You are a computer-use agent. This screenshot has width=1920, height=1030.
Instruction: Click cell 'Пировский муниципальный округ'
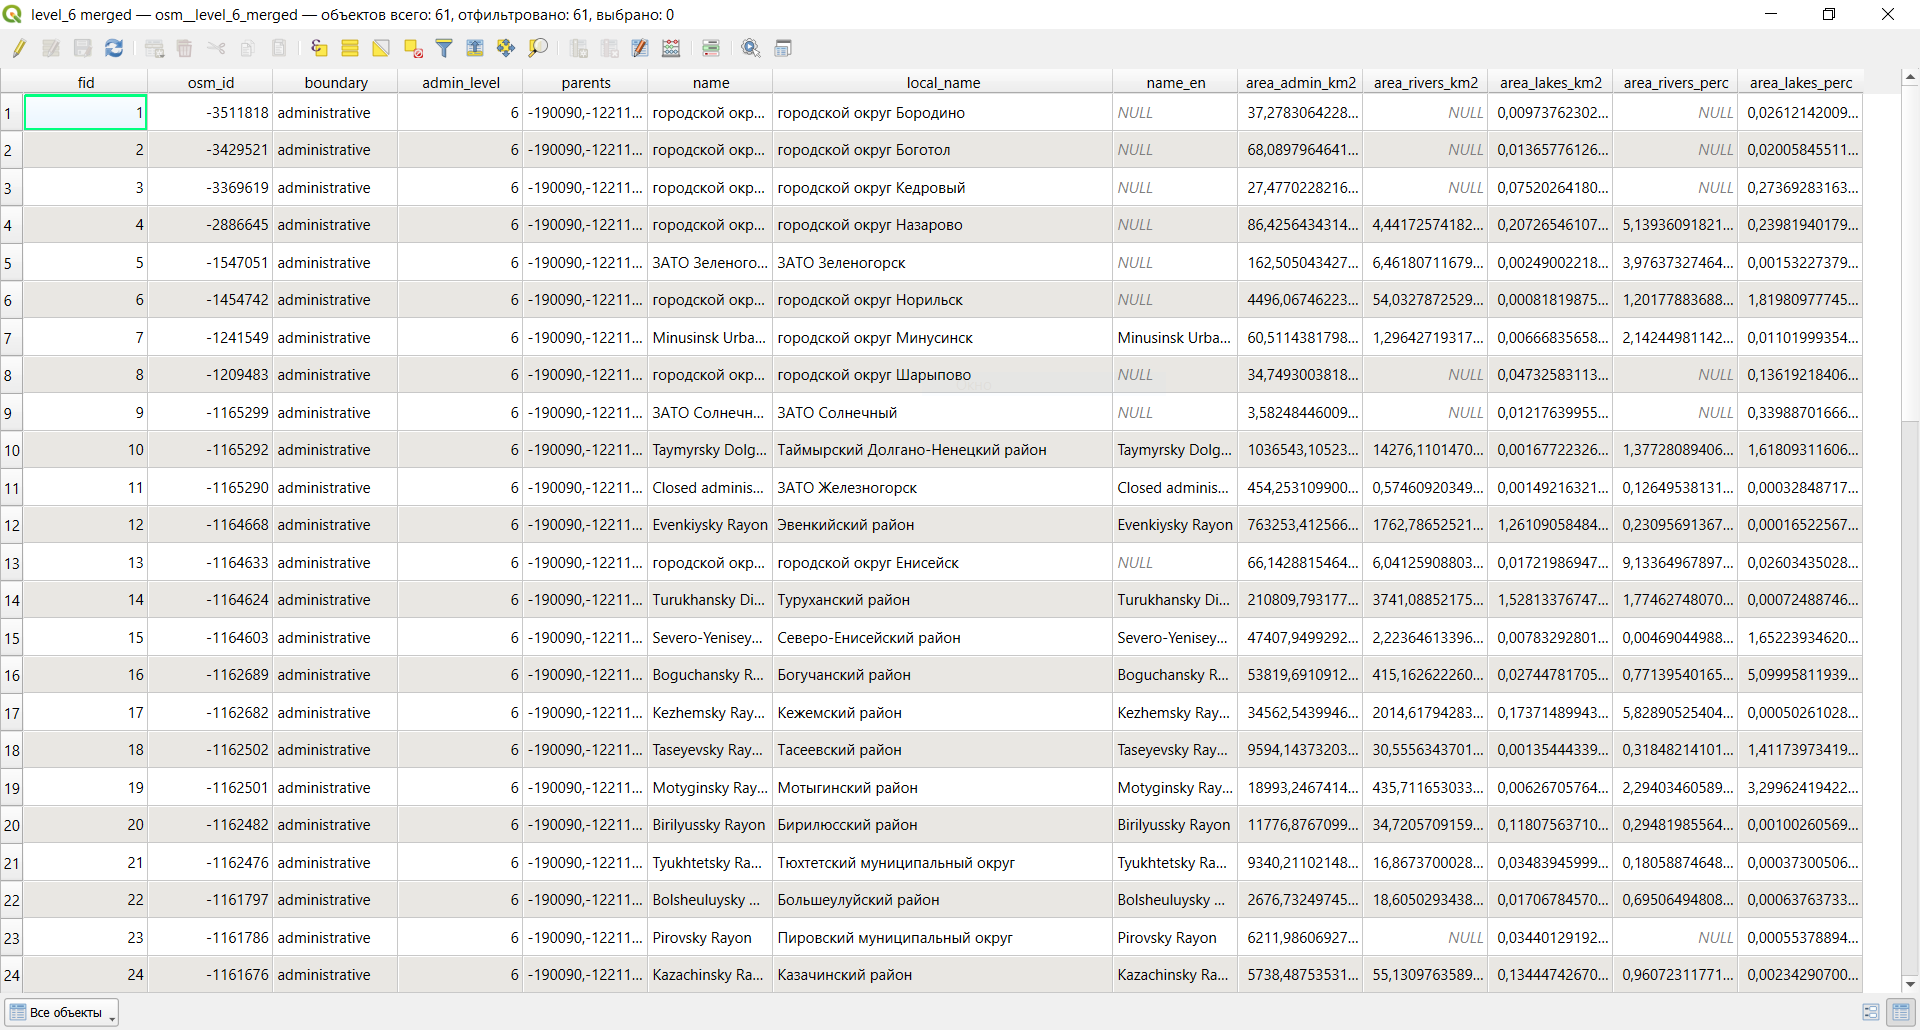[x=943, y=938]
